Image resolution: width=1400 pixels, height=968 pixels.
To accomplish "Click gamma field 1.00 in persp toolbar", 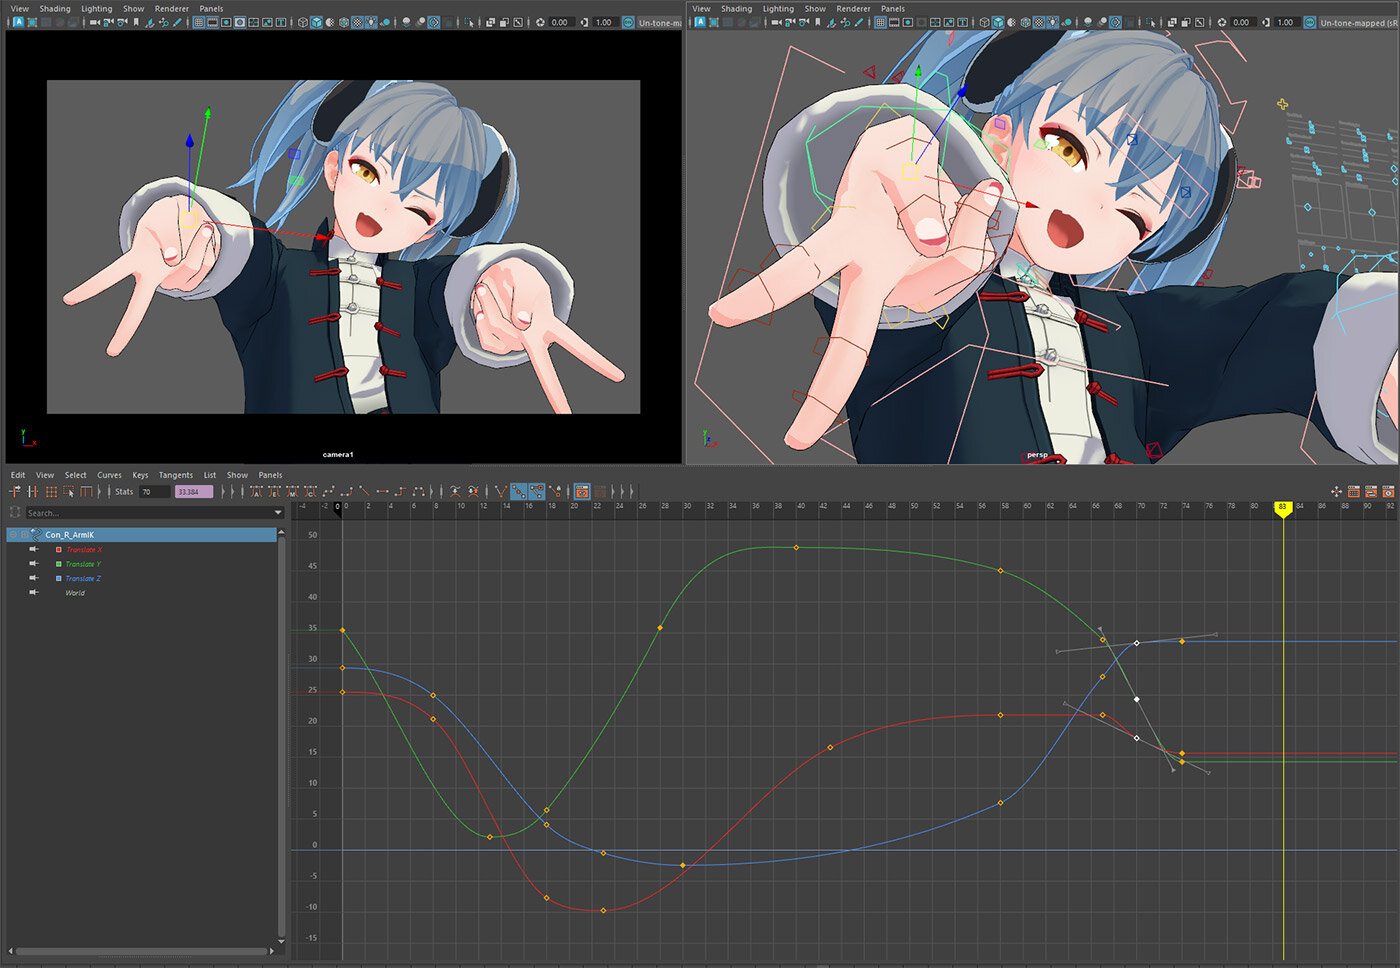I will pyautogui.click(x=1285, y=22).
